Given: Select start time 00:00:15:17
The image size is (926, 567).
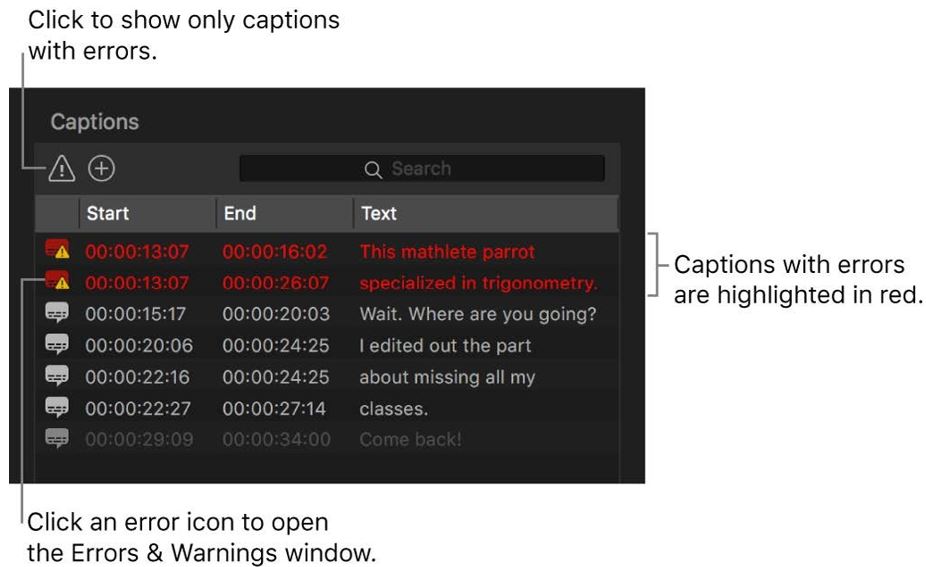Looking at the screenshot, I should pyautogui.click(x=136, y=315).
